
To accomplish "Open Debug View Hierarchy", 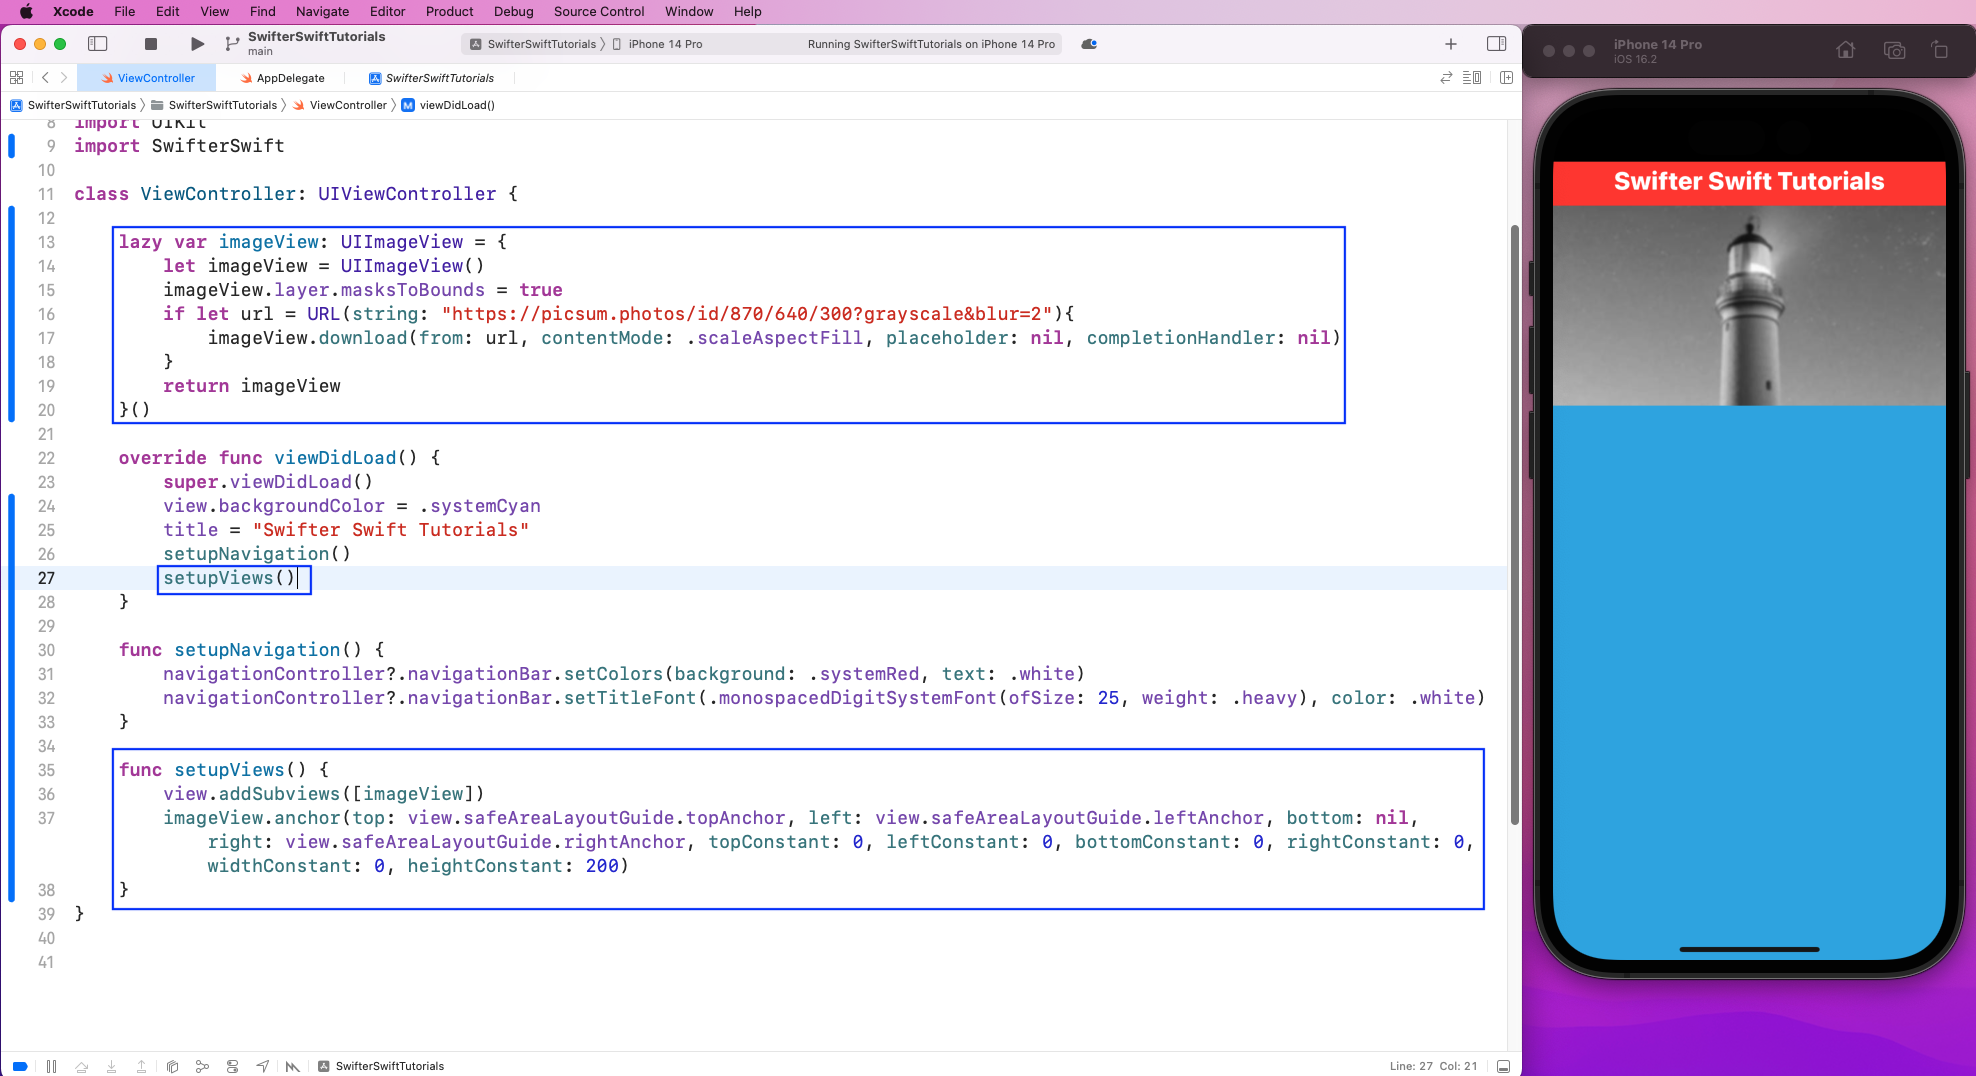I will pos(172,1066).
